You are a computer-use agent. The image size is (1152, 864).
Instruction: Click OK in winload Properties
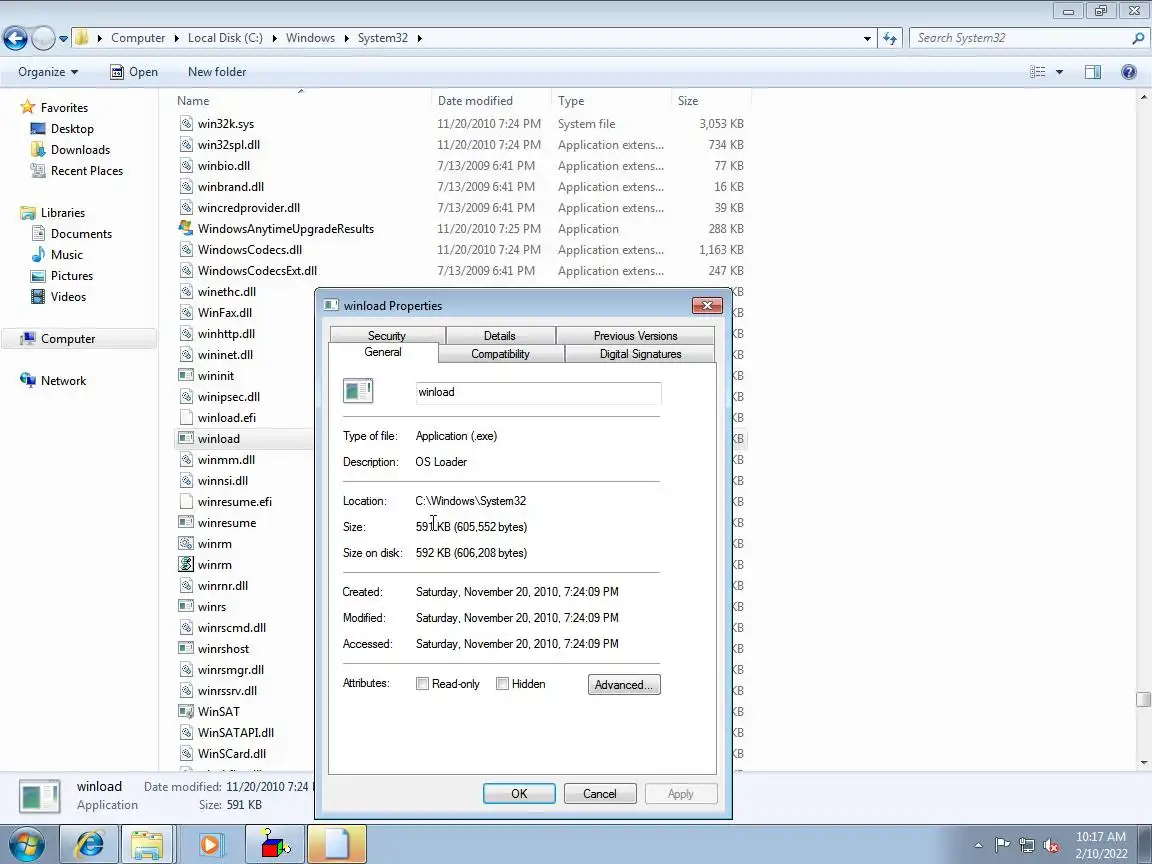coord(519,793)
